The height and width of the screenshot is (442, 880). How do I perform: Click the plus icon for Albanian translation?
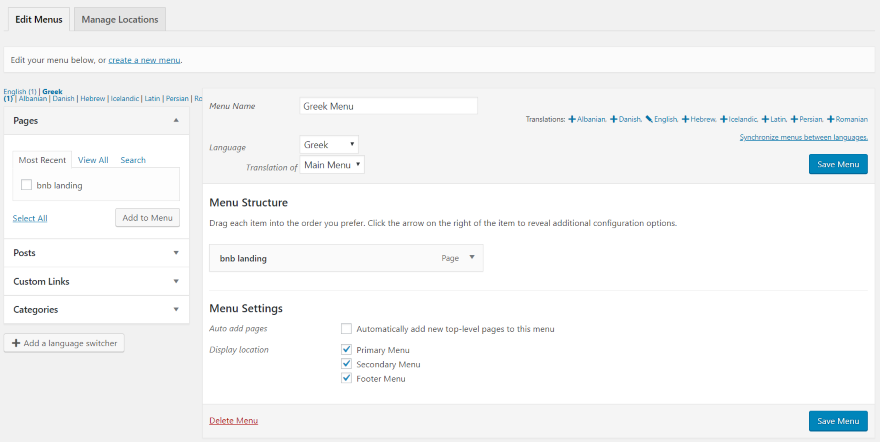(x=572, y=119)
